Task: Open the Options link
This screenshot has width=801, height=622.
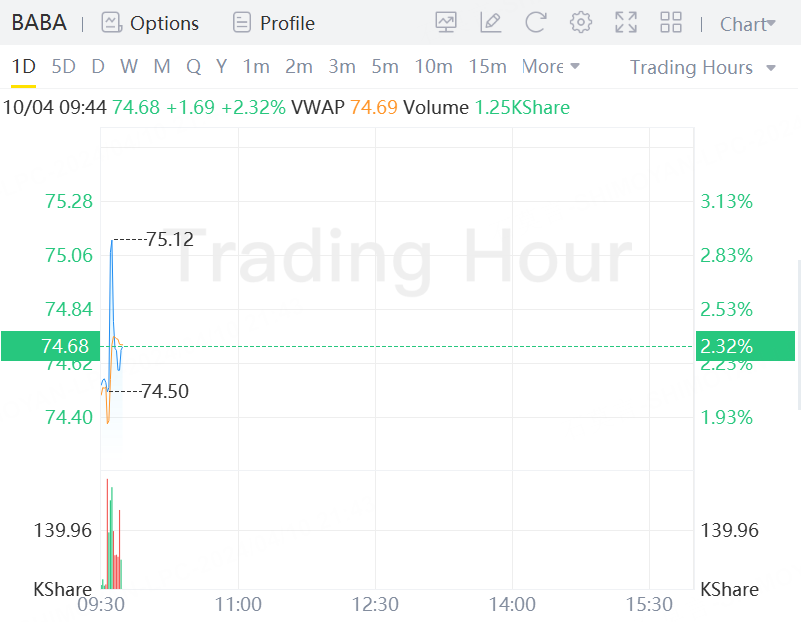Action: coord(164,23)
